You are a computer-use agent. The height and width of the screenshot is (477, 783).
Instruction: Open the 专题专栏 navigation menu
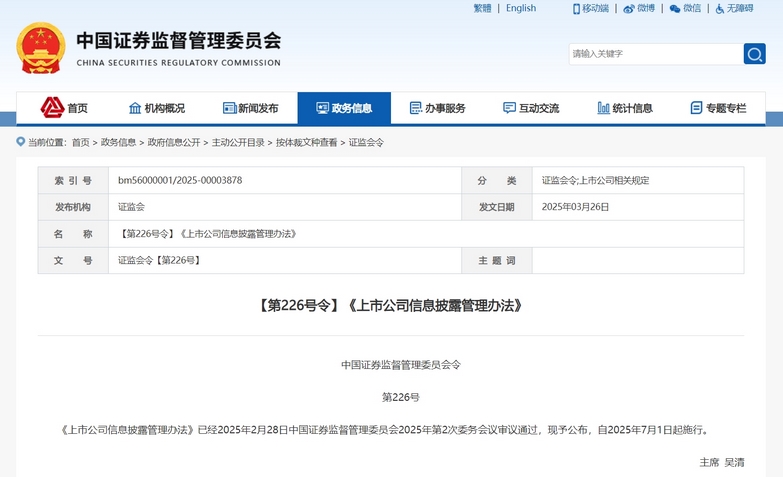point(718,108)
